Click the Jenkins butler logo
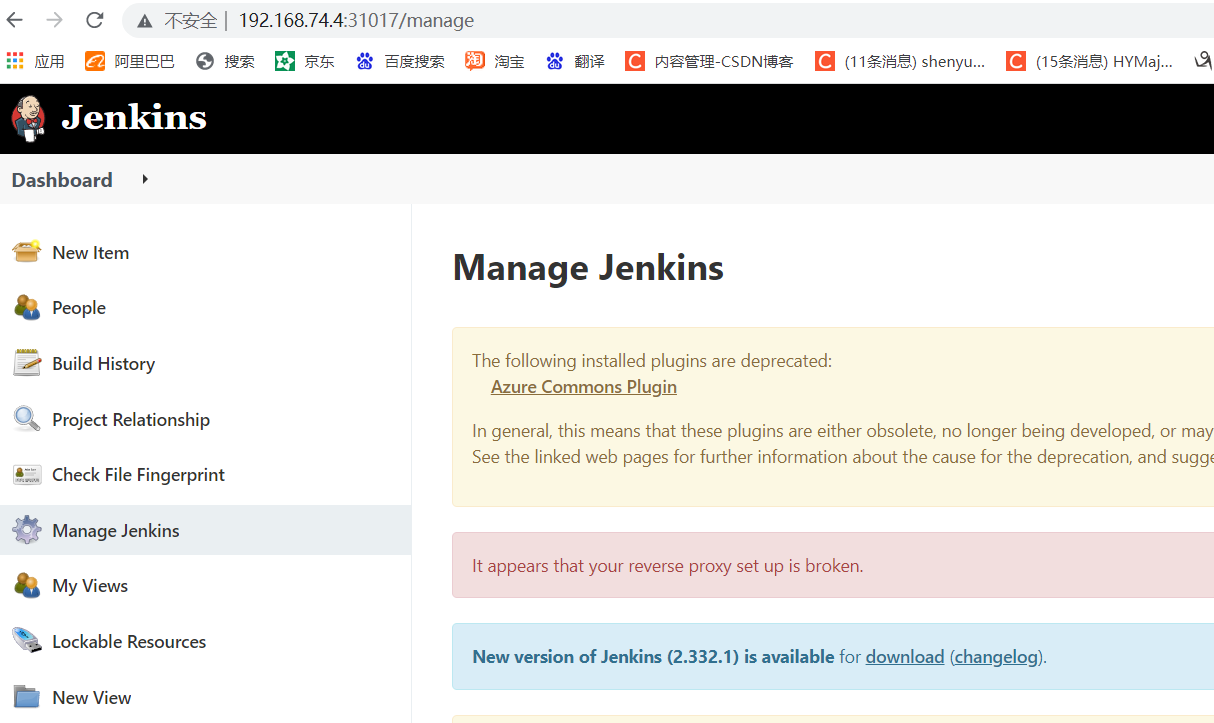The image size is (1214, 723). tap(29, 117)
